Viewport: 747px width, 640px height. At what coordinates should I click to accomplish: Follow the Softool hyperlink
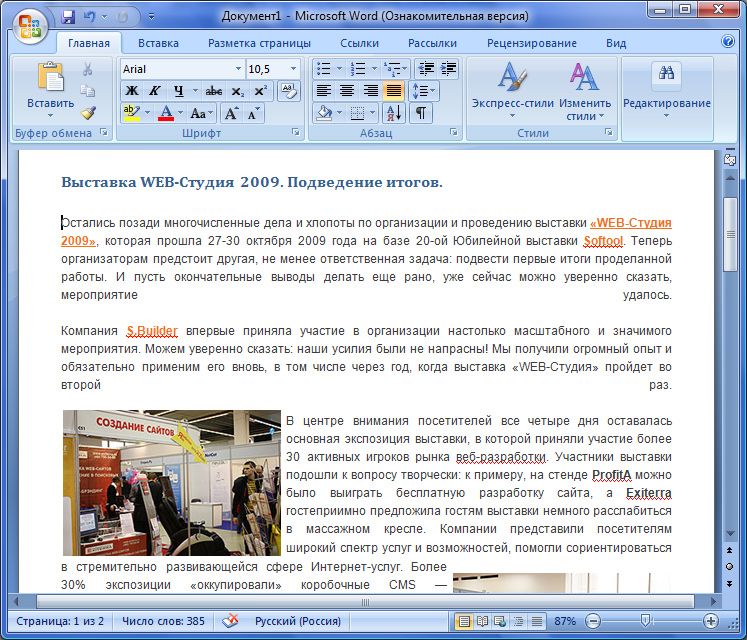[603, 241]
